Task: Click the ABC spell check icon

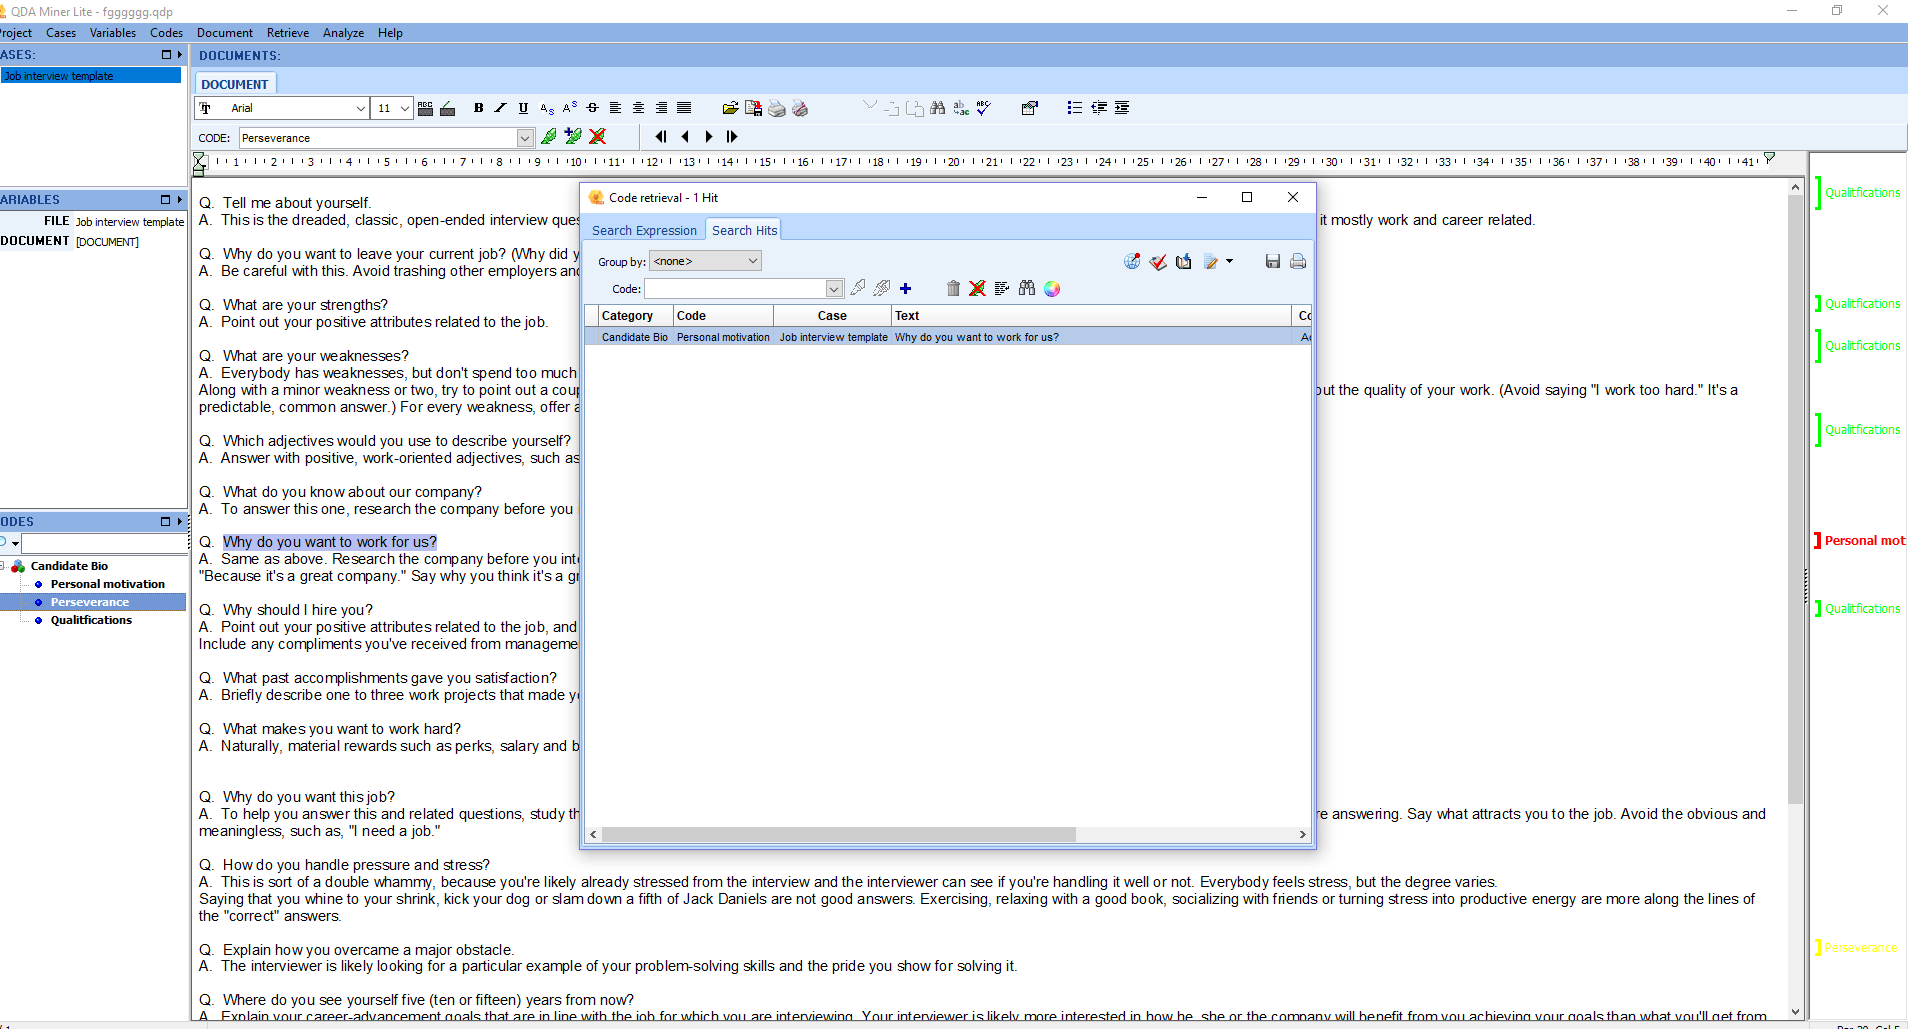Action: (984, 108)
